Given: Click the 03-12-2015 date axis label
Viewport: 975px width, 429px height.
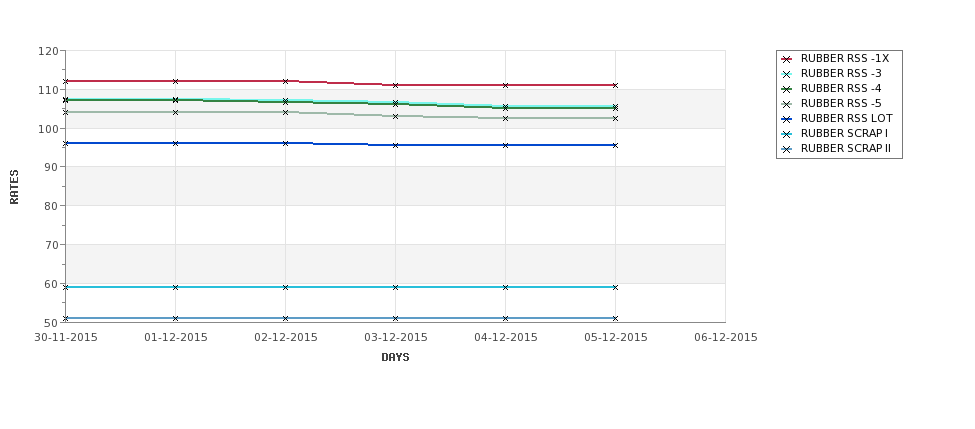Looking at the screenshot, I should (x=395, y=338).
